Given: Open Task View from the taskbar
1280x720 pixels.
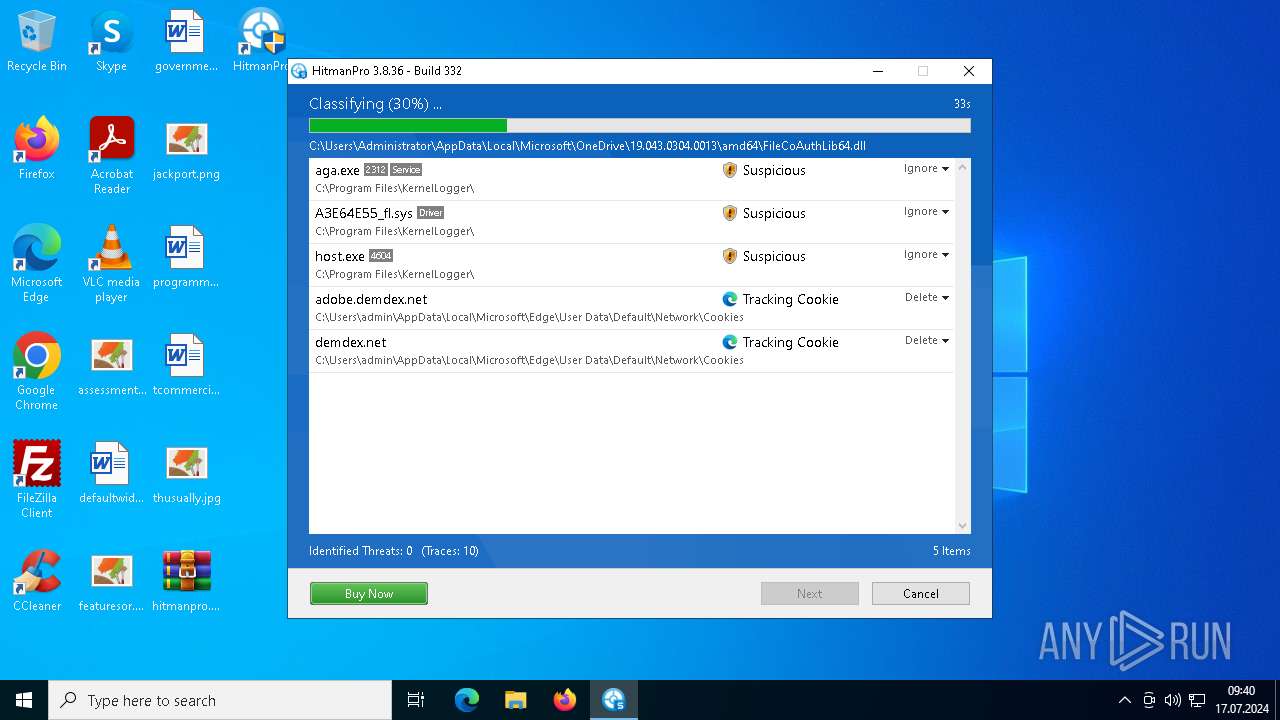Looking at the screenshot, I should pyautogui.click(x=416, y=700).
